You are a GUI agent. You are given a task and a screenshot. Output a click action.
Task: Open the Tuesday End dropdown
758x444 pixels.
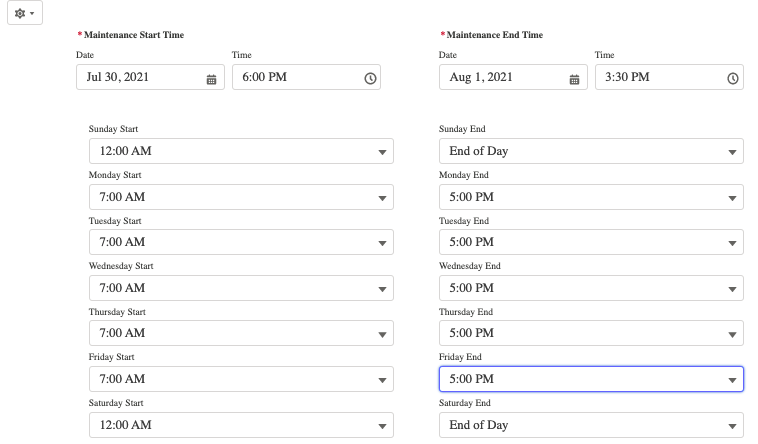click(x=590, y=242)
